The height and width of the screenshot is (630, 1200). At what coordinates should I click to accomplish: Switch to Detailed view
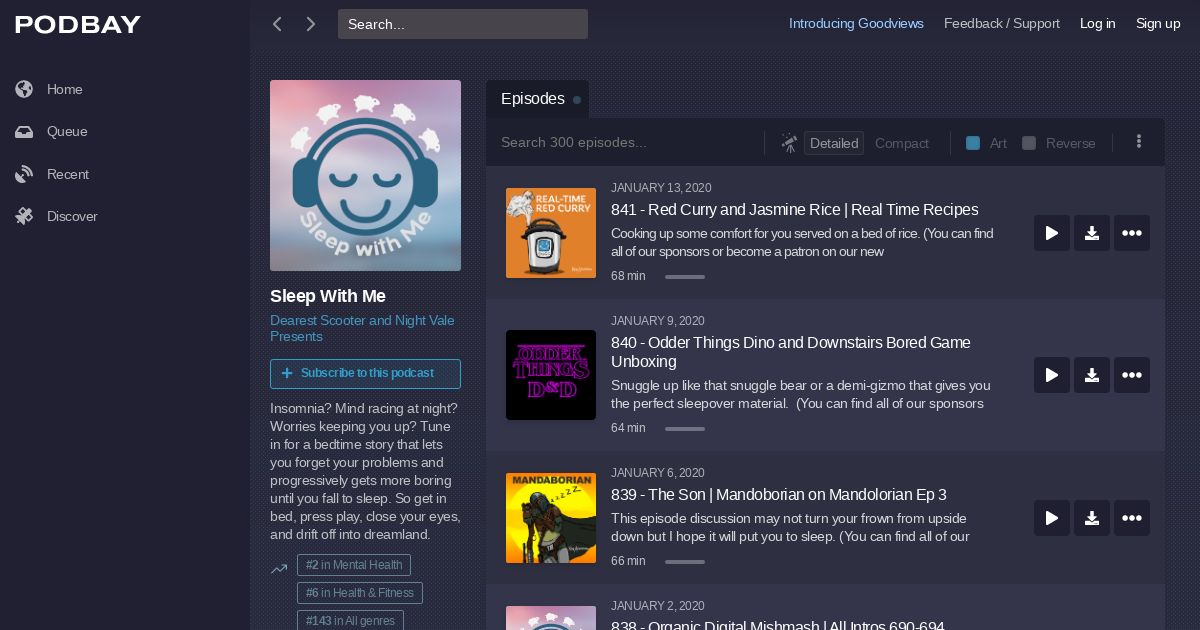tap(834, 143)
